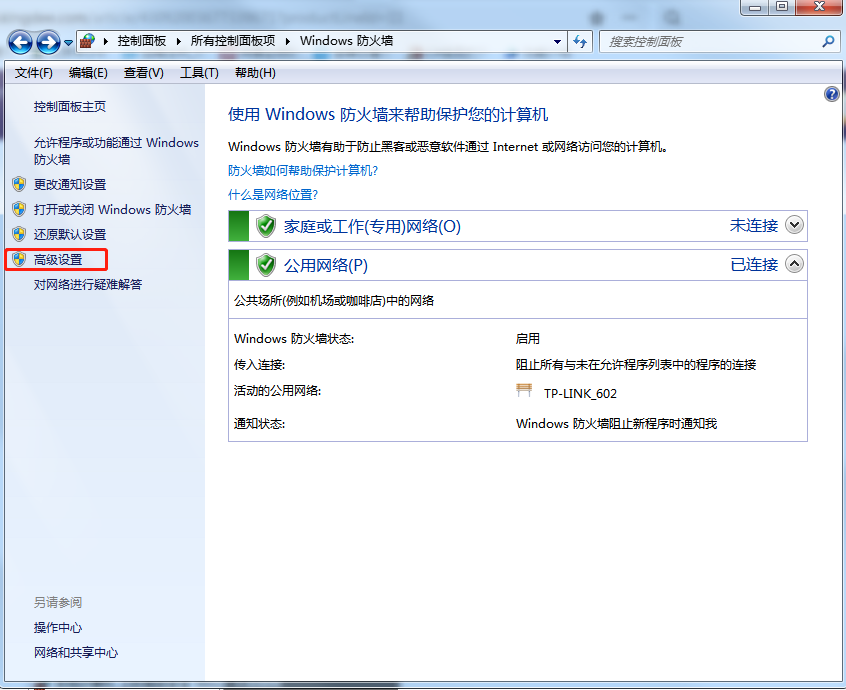Select 通知状态: label

(x=260, y=423)
